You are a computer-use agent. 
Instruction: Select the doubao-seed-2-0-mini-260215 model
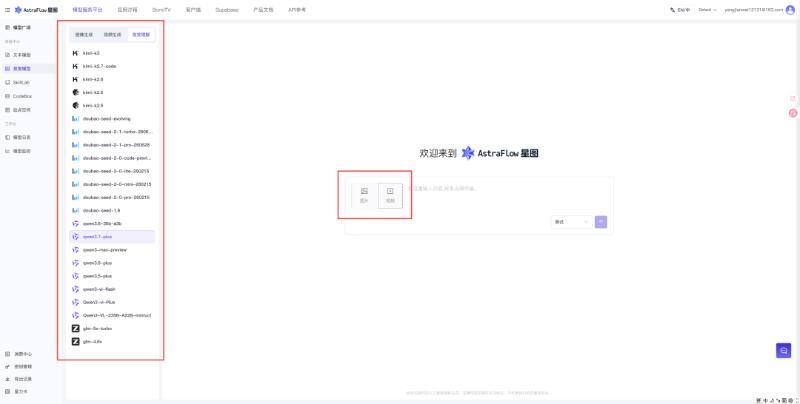coord(112,184)
